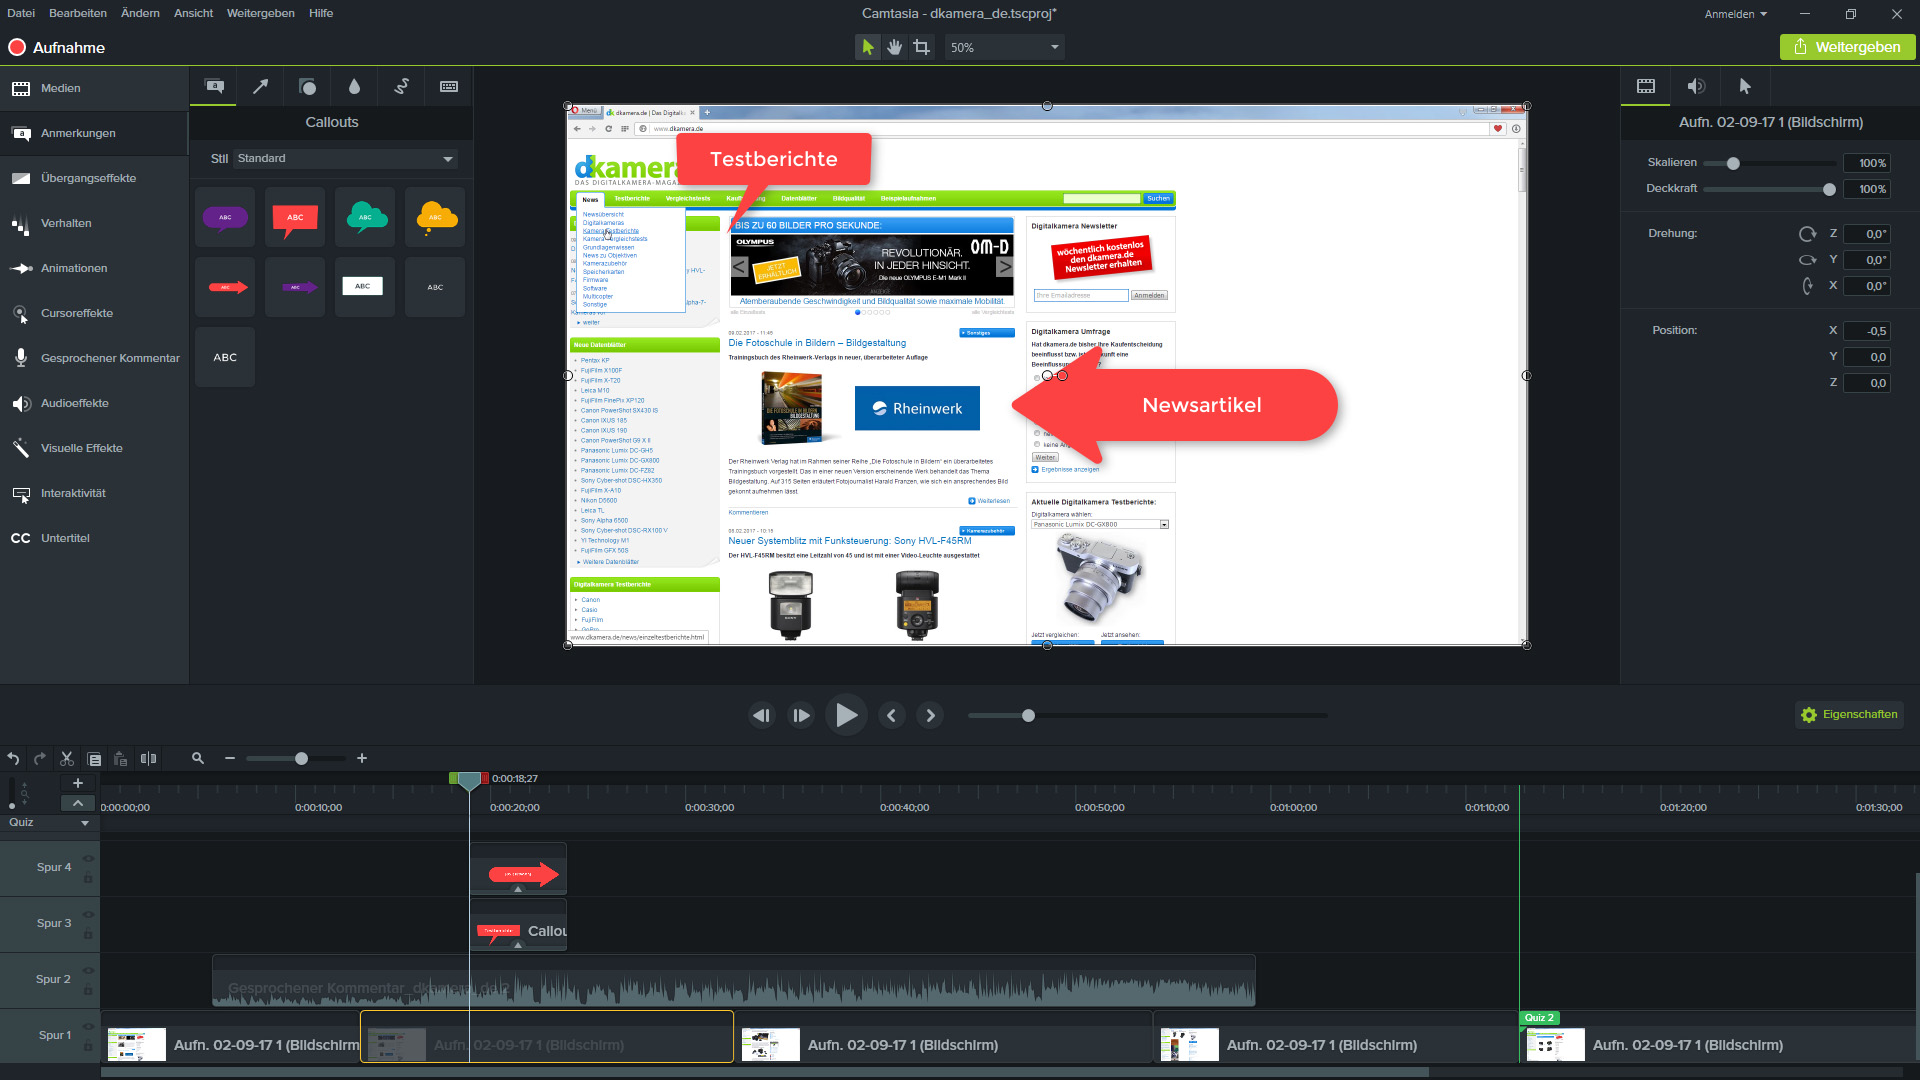Viewport: 1920px width, 1080px height.
Task: Activate the pan hand tool
Action: [894, 47]
